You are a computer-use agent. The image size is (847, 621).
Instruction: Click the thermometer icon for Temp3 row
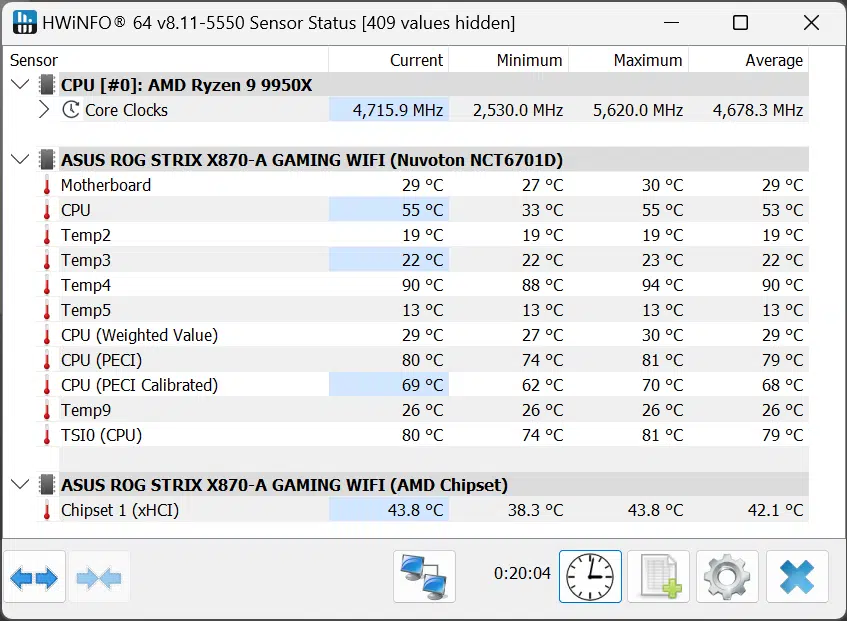(47, 260)
